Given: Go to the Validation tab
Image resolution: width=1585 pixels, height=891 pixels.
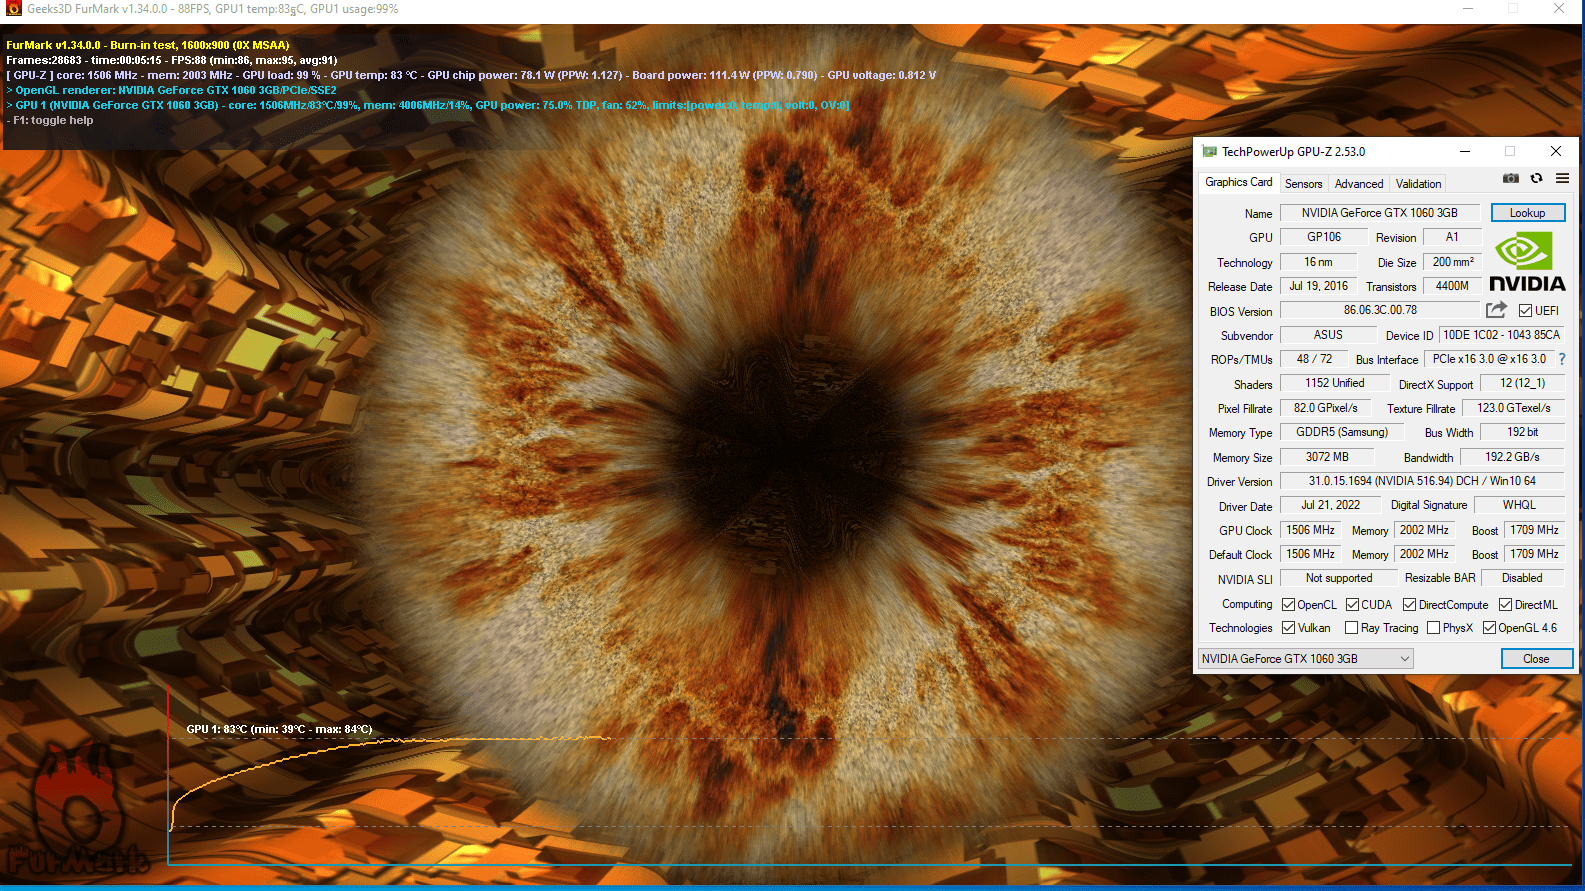Looking at the screenshot, I should point(1418,184).
